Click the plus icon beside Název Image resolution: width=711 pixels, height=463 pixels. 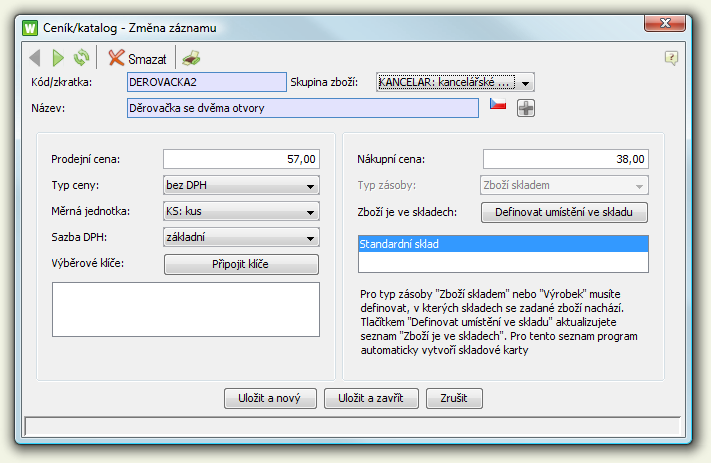coord(526,107)
